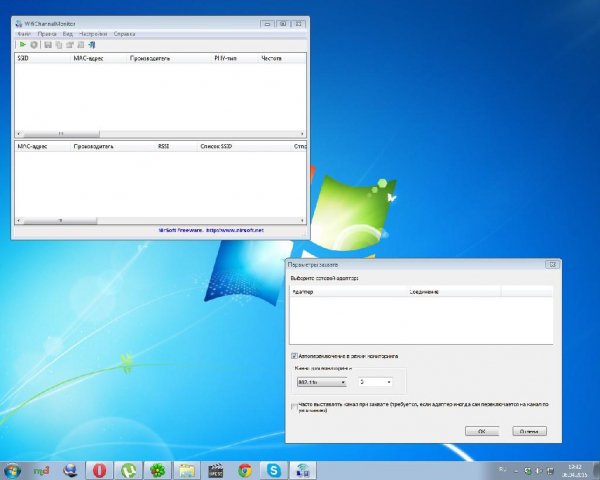Click the Соединение column header in dialog
600x480 pixels.
coord(454,292)
